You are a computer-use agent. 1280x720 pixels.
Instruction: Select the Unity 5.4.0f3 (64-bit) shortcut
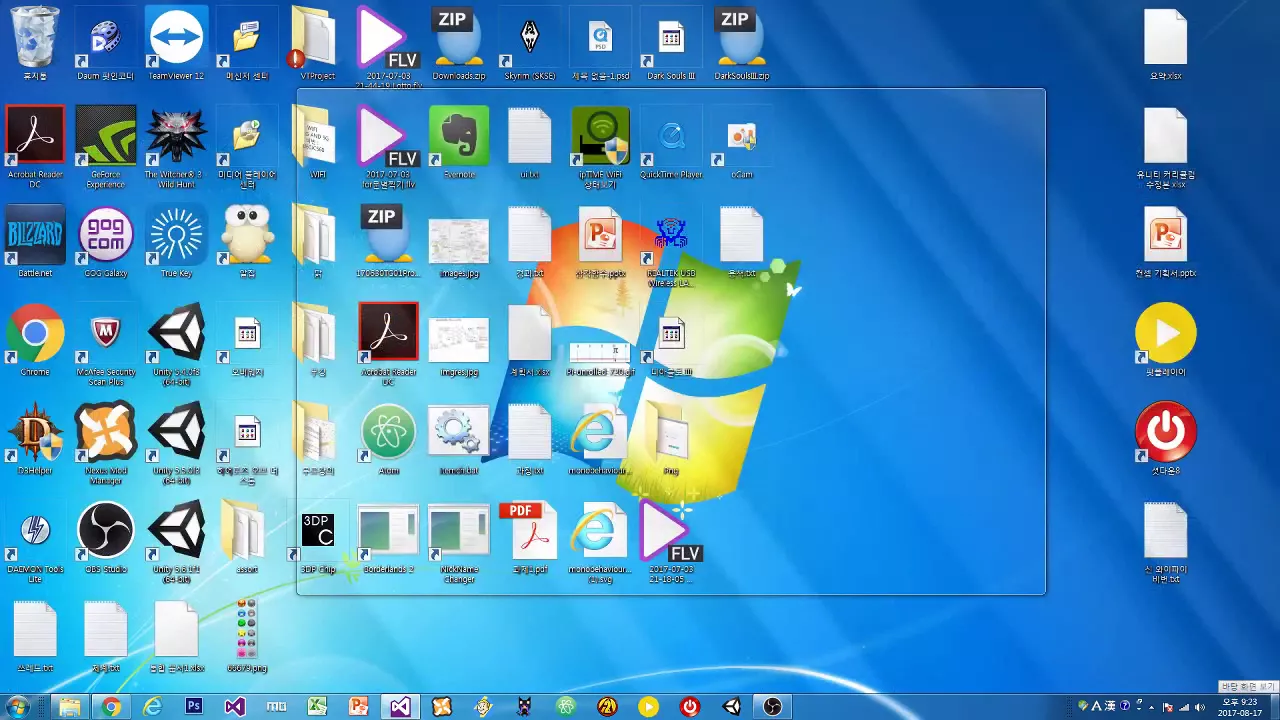(x=176, y=344)
